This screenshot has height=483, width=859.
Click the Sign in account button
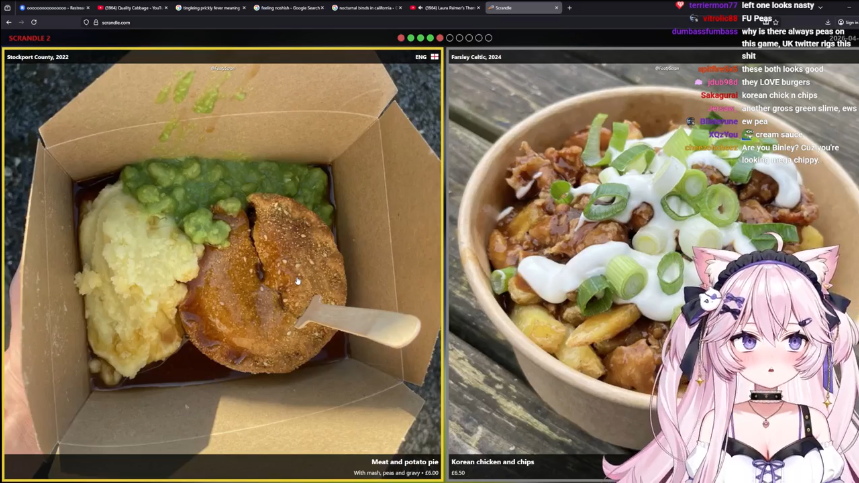coord(848,22)
